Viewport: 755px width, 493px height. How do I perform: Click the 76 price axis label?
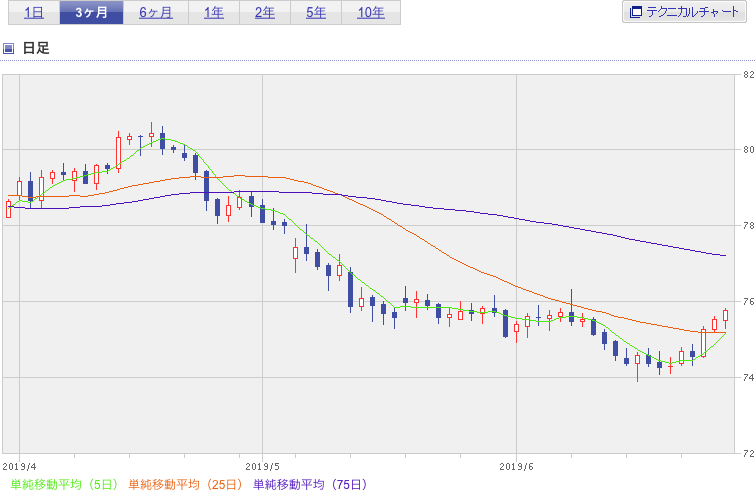tap(748, 301)
